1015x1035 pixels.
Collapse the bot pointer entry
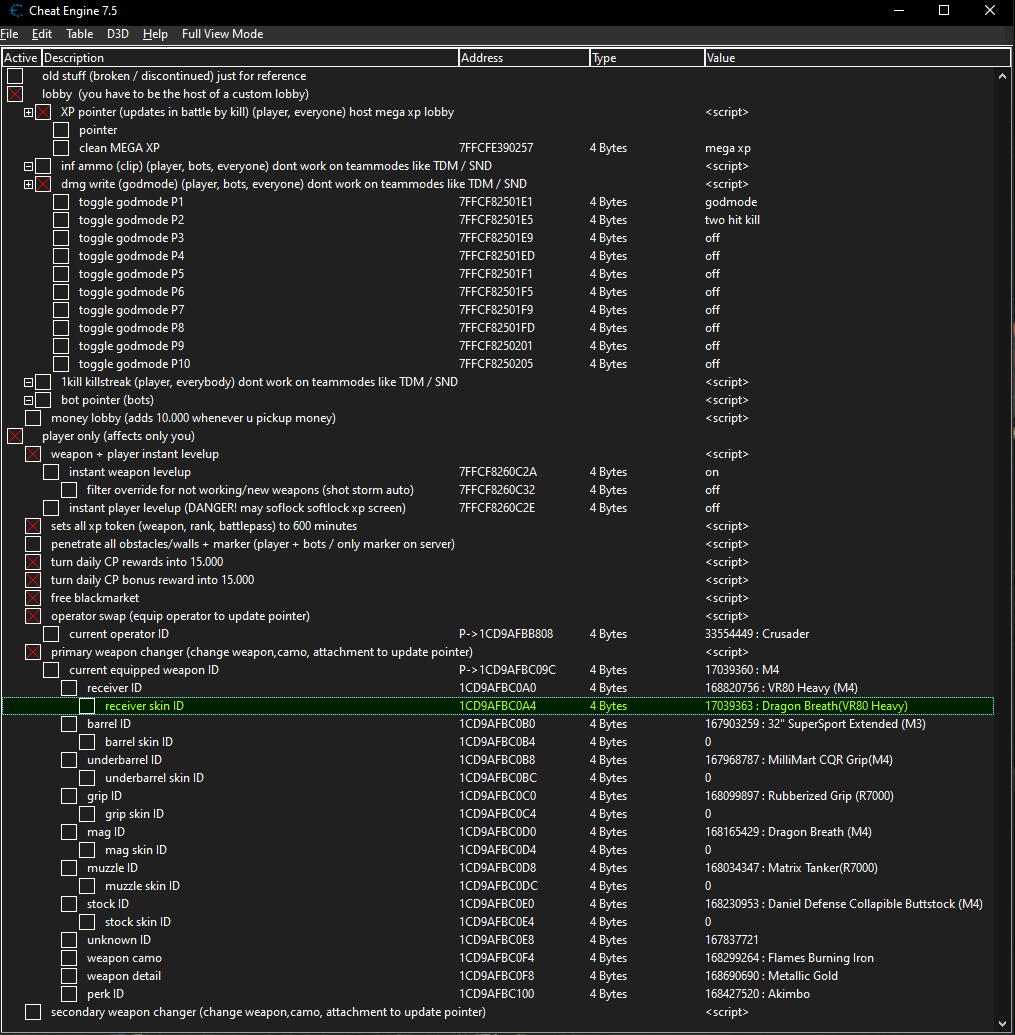pos(28,399)
